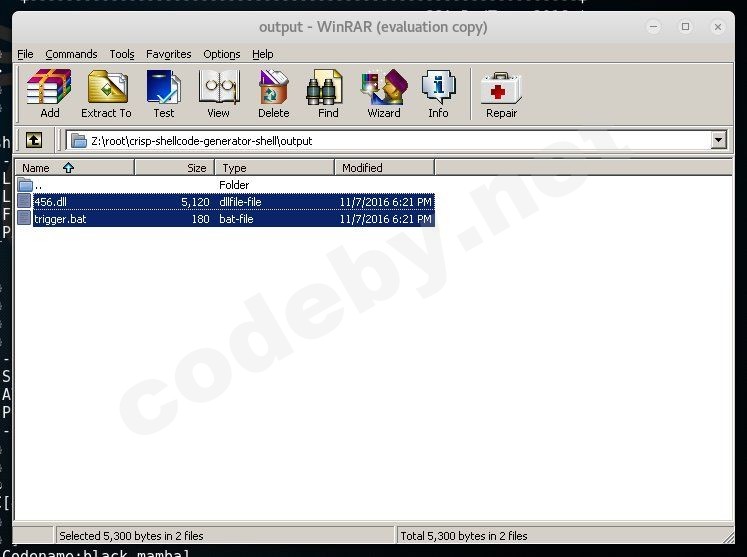Open the Commands menu

[71, 54]
